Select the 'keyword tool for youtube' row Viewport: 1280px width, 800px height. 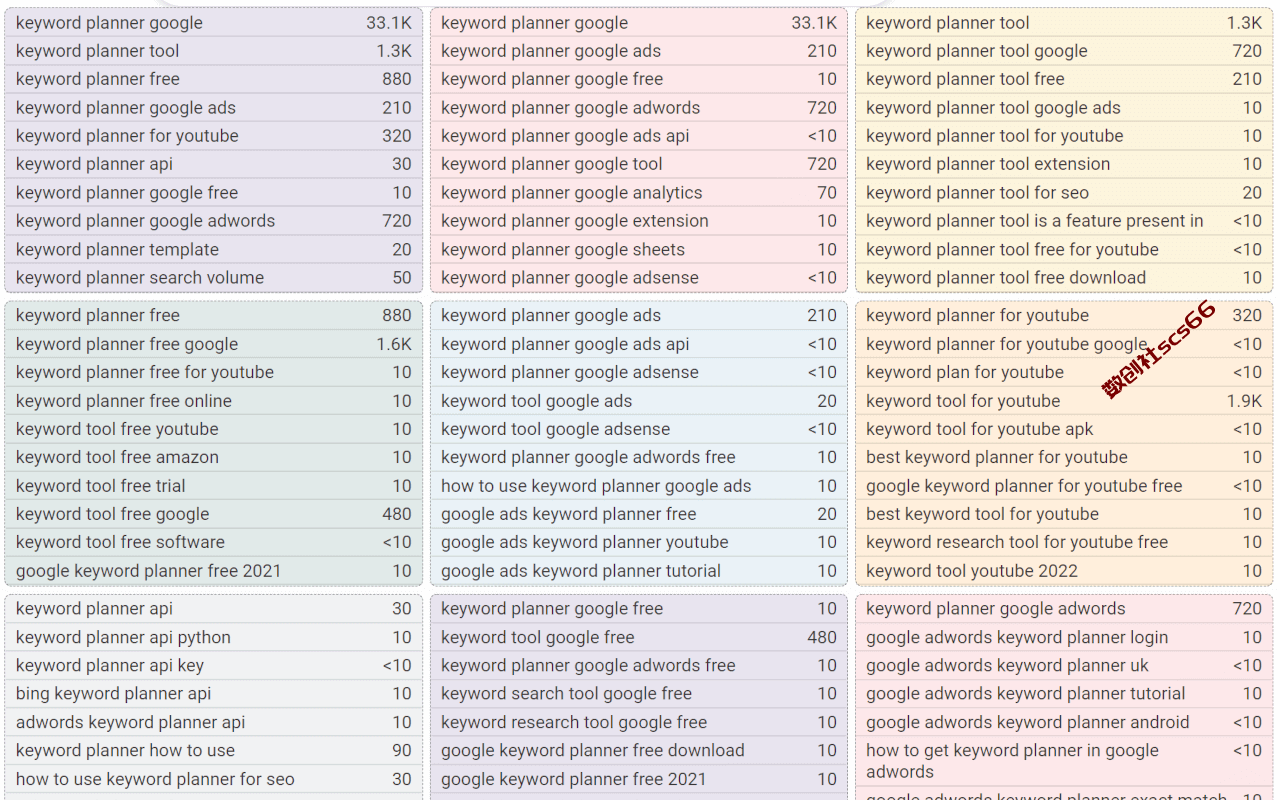(1064, 401)
